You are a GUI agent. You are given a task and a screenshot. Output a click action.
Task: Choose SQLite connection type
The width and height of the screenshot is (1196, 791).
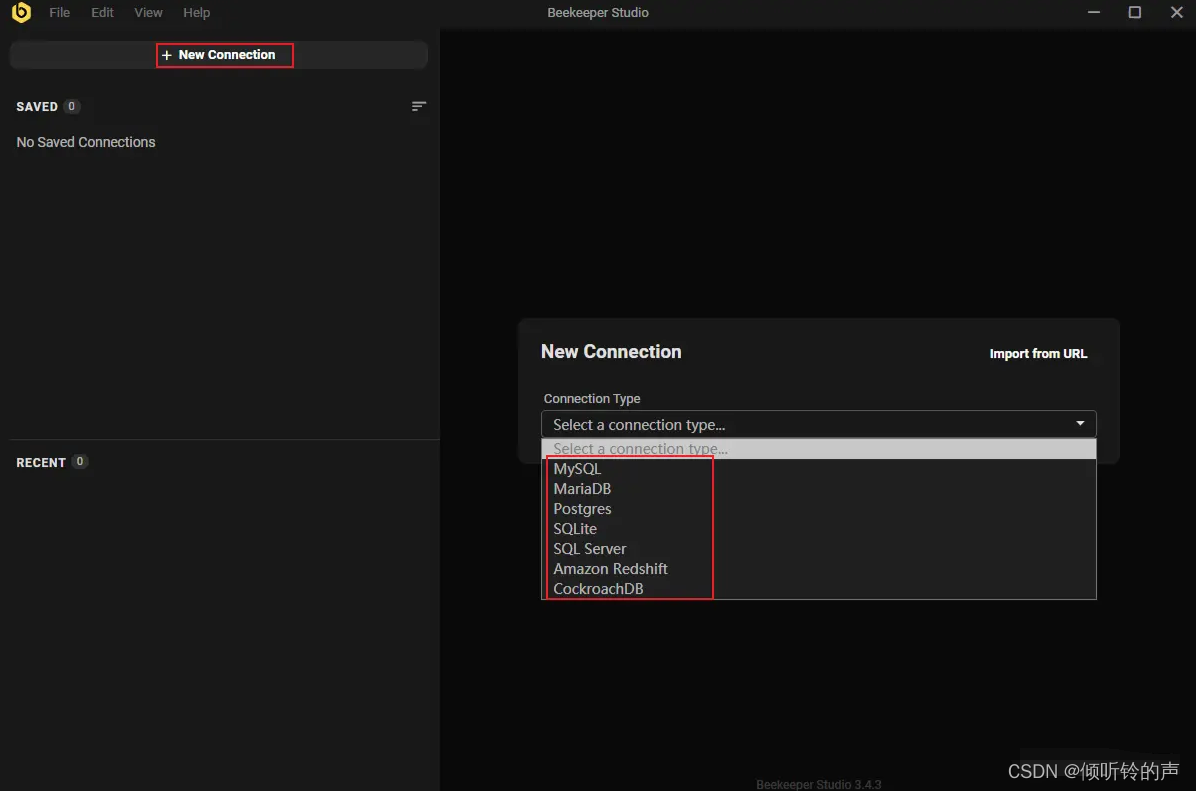[x=818, y=529]
